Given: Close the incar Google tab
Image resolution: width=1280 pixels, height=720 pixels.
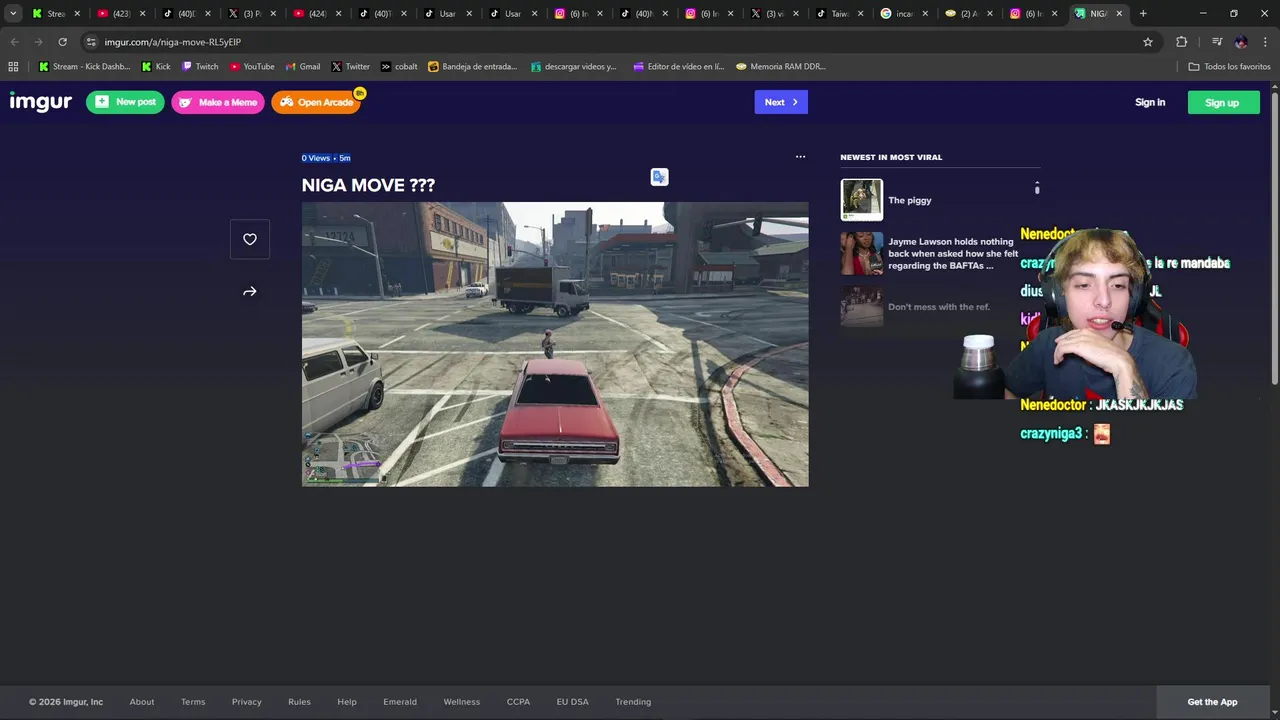Looking at the screenshot, I should 926,14.
